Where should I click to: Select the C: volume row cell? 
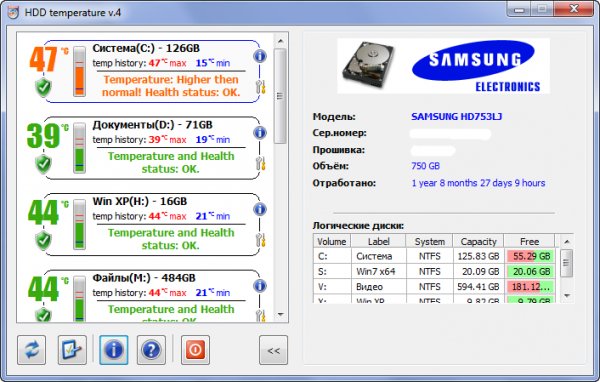pyautogui.click(x=332, y=256)
